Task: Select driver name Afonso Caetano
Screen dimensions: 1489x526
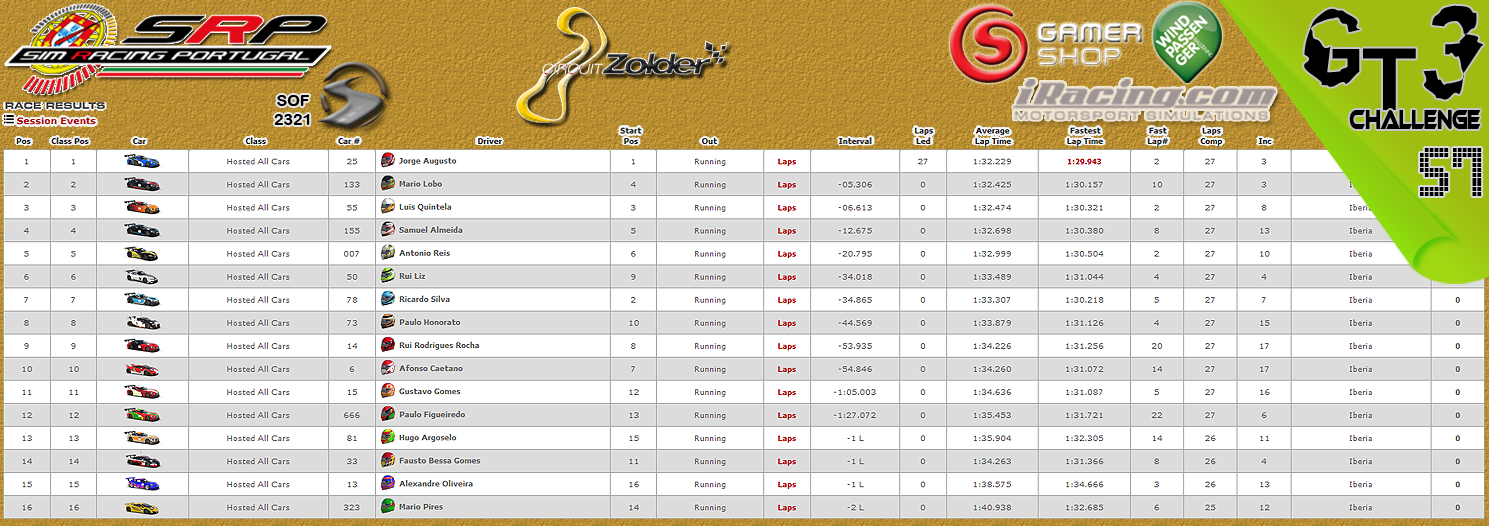Action: click(430, 369)
